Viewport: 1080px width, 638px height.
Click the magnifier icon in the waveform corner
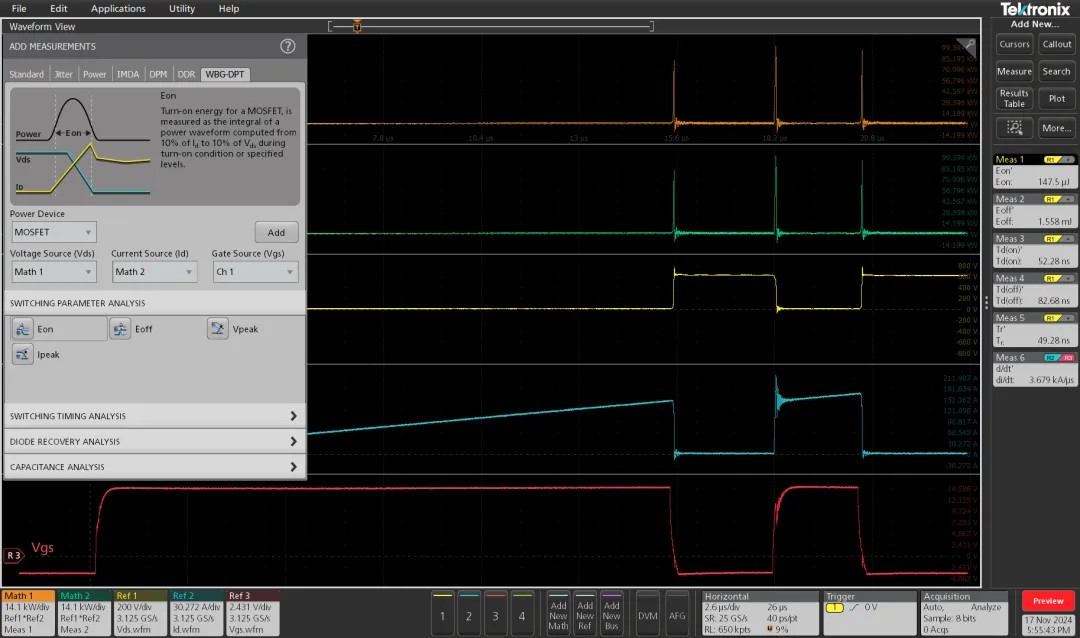click(970, 45)
